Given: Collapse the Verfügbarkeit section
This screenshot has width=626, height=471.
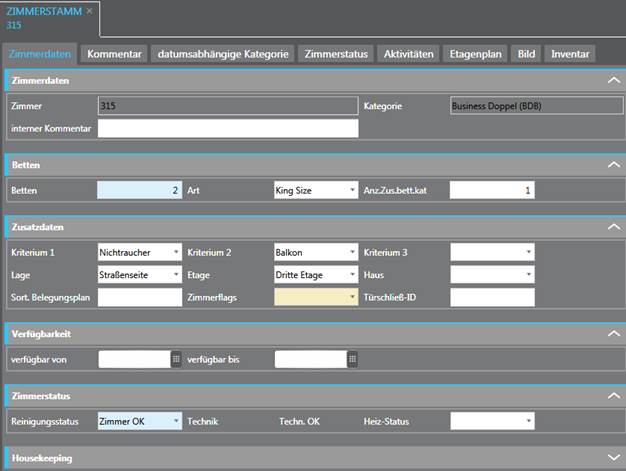Looking at the screenshot, I should [613, 333].
